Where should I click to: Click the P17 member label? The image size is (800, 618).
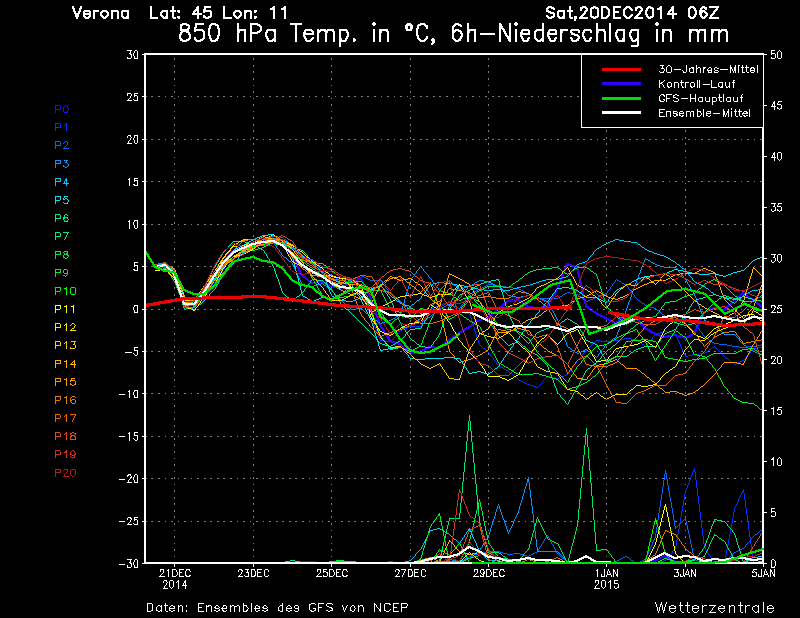tap(65, 418)
